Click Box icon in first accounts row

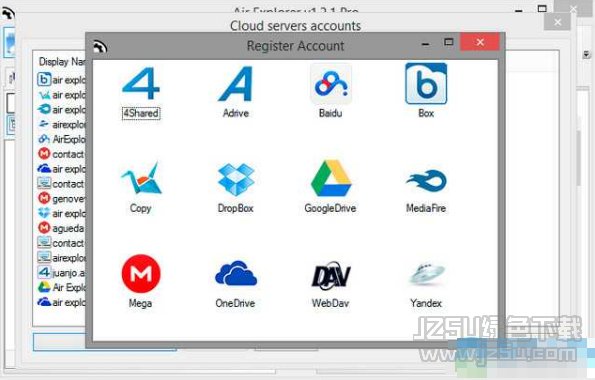point(44,79)
